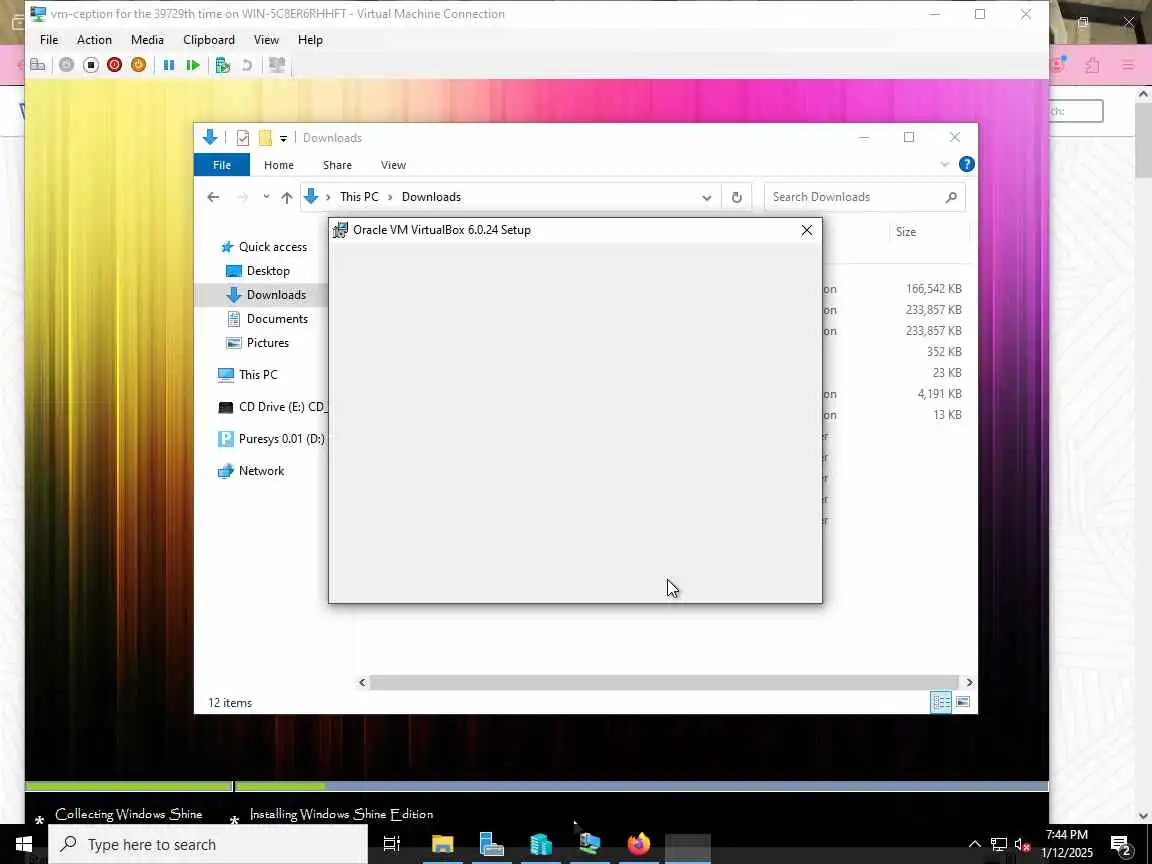Expand the Explorer ribbon chevron
The image size is (1152, 864).
(x=945, y=165)
